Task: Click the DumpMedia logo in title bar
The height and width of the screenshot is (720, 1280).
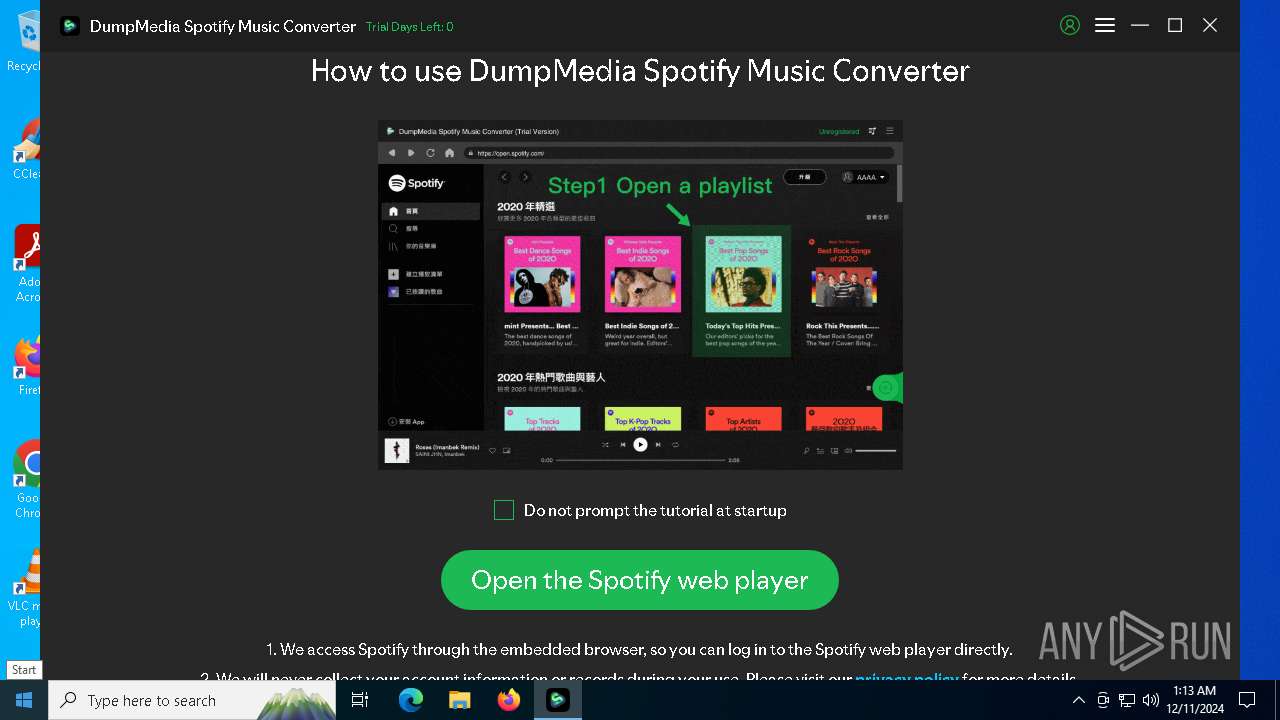Action: (x=70, y=26)
